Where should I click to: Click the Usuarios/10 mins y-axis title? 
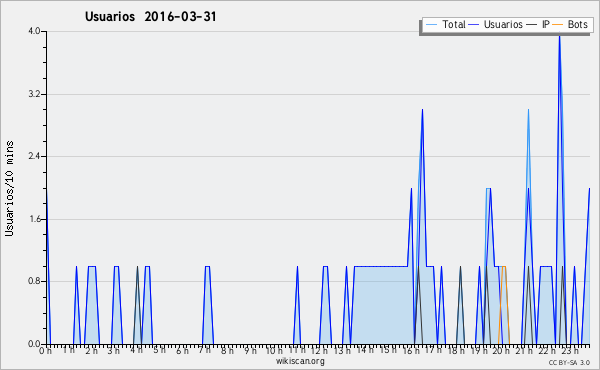click(x=9, y=189)
